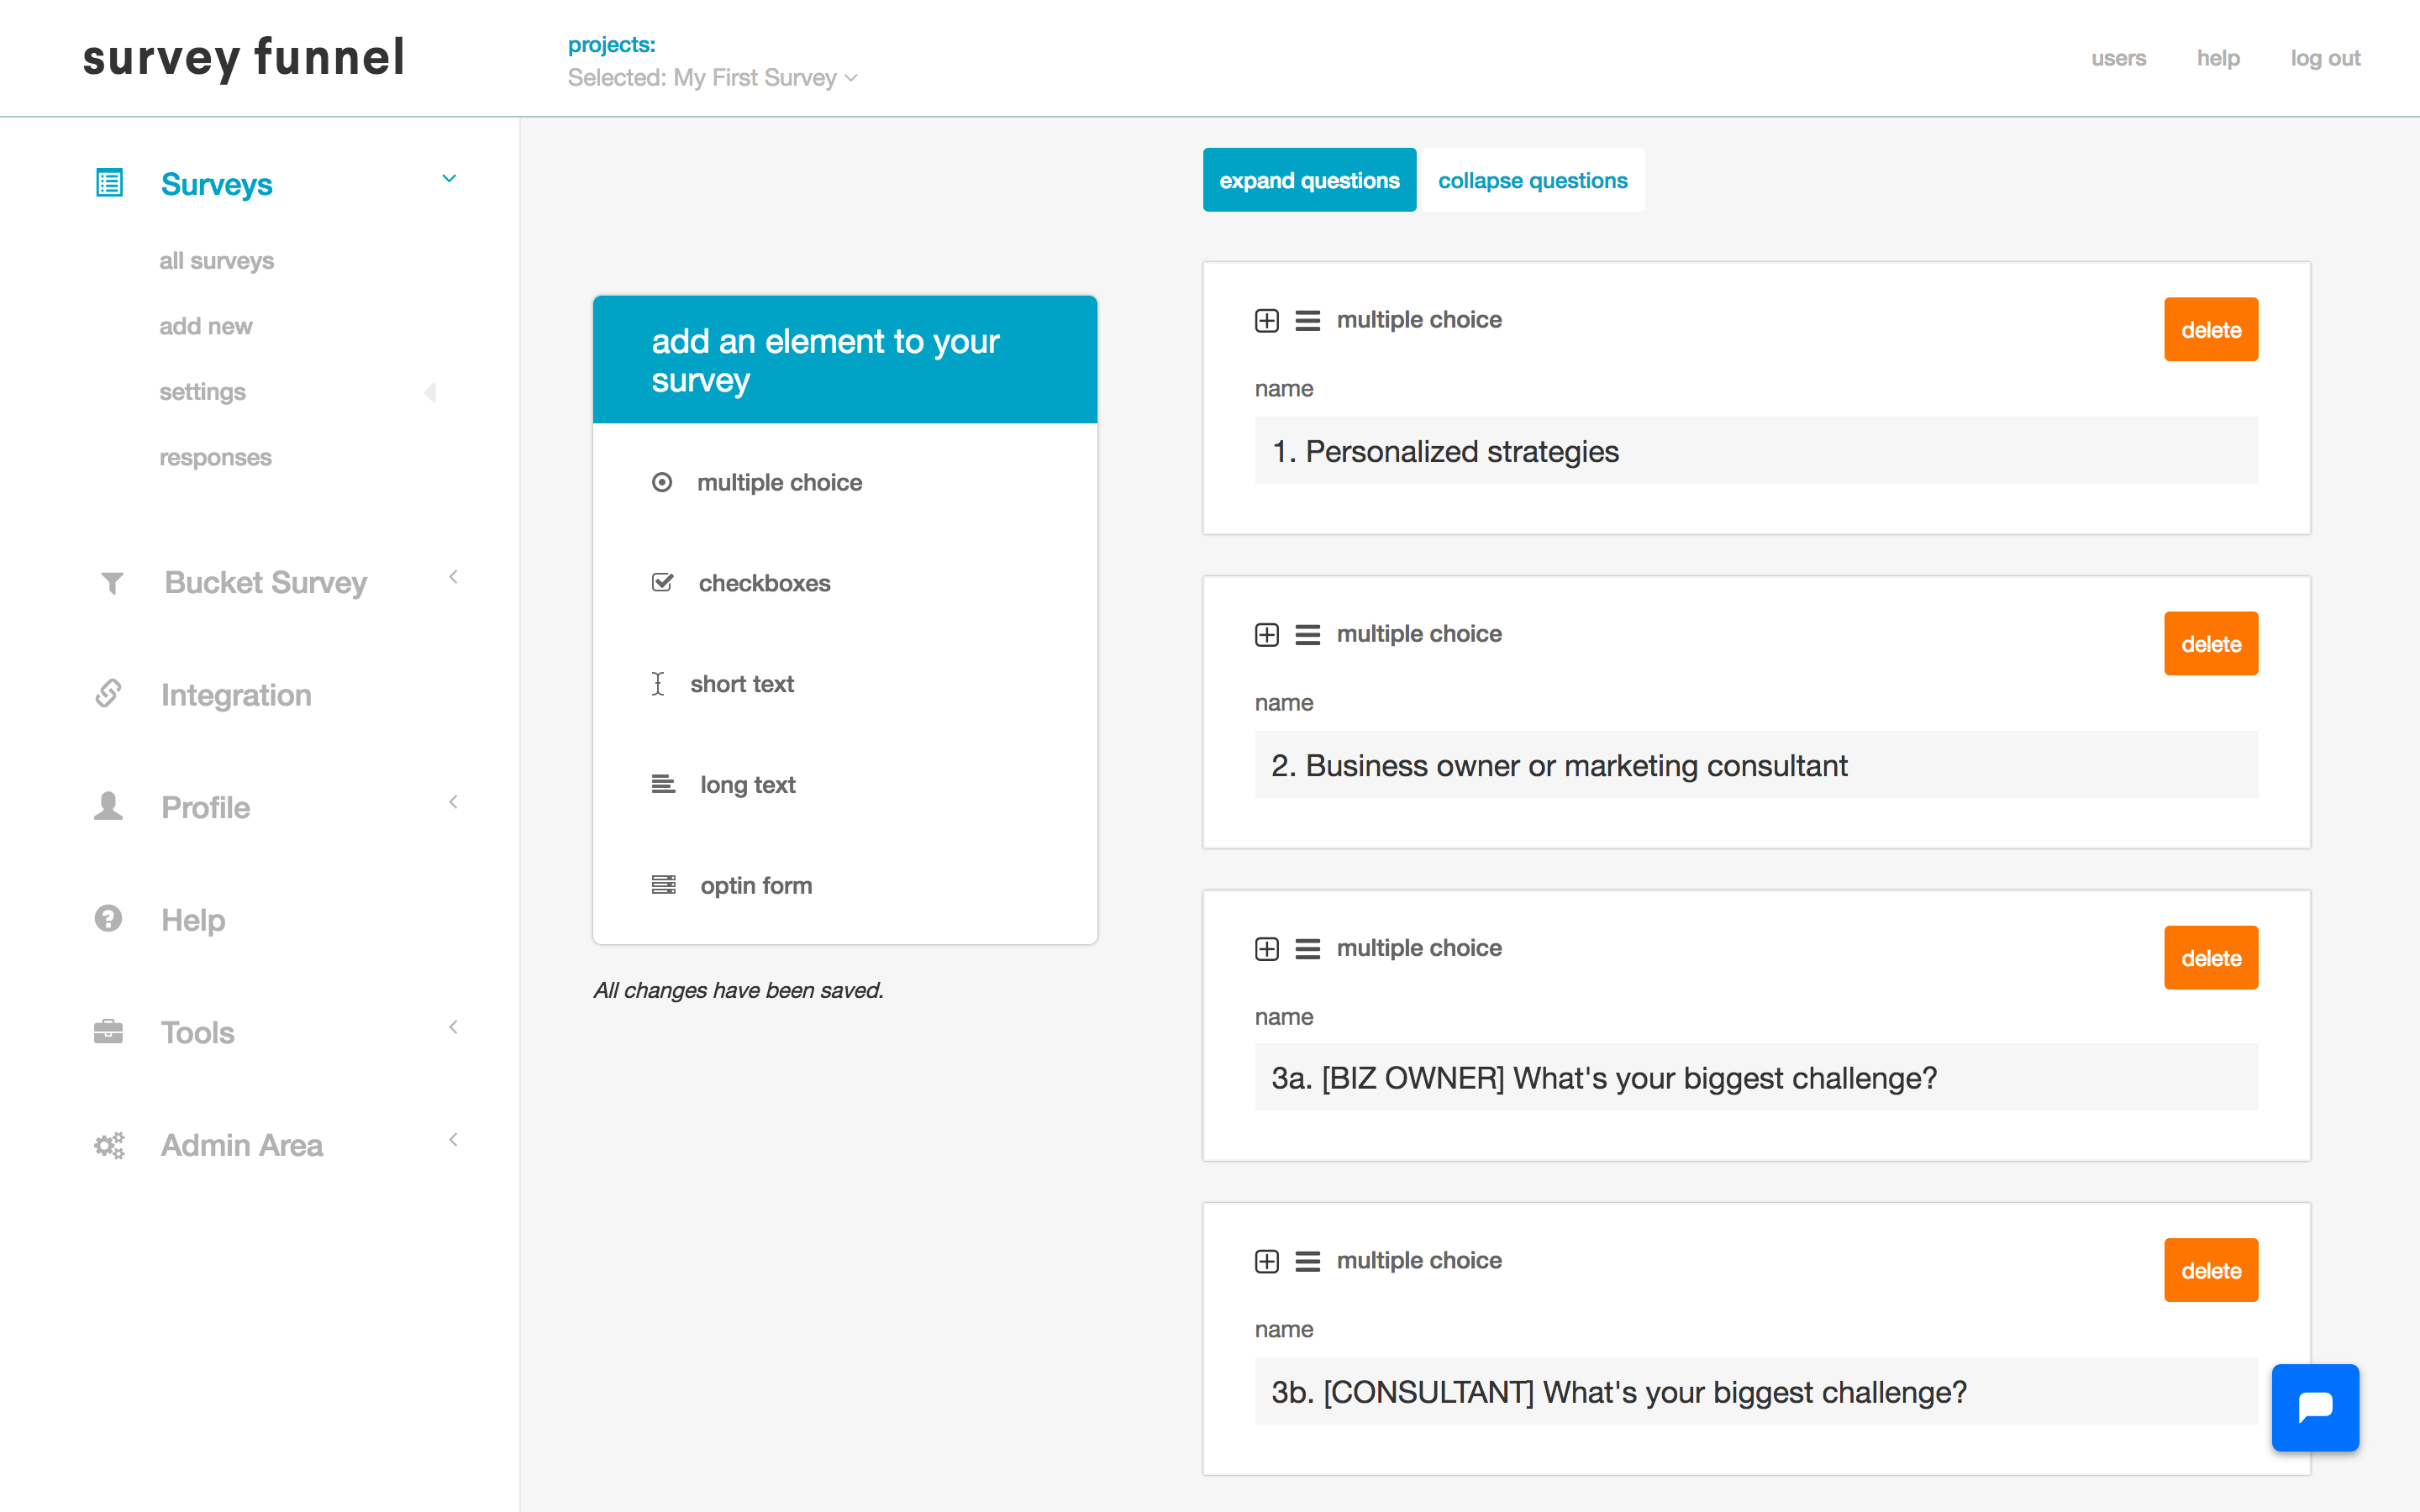This screenshot has width=2420, height=1512.
Task: Collapse the Surveys sidebar section chevron
Action: pos(449,179)
